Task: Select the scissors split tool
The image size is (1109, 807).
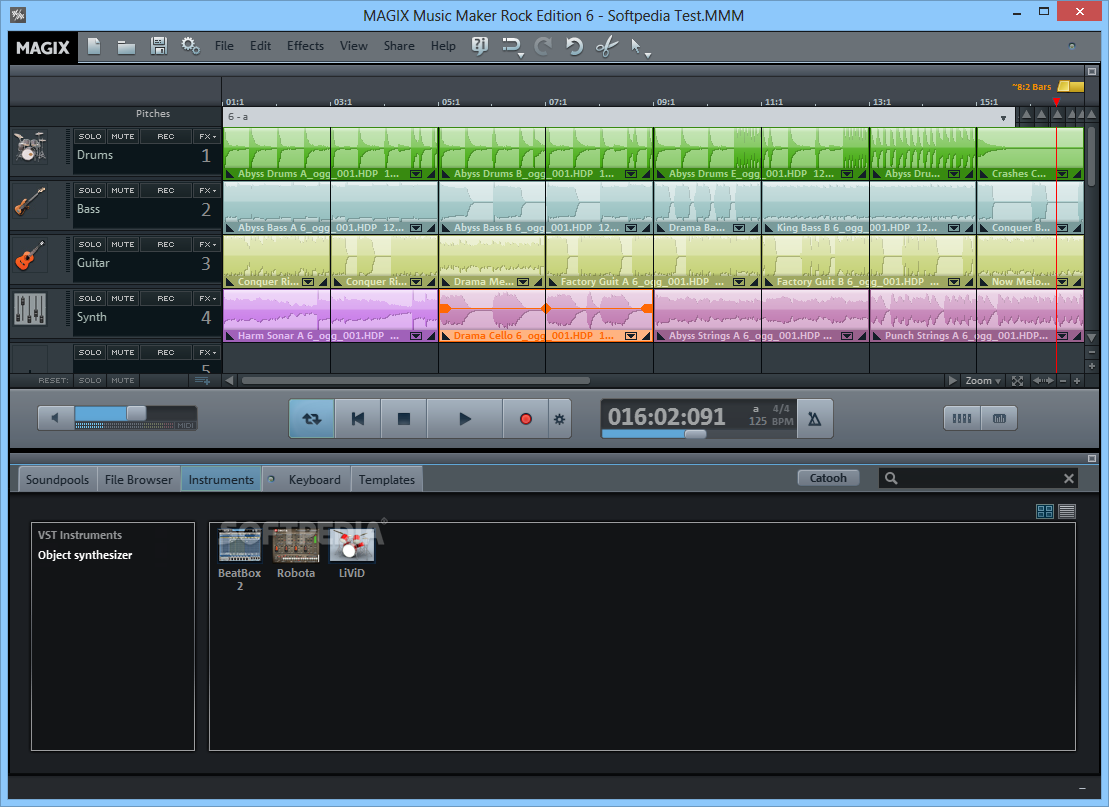Action: (606, 47)
